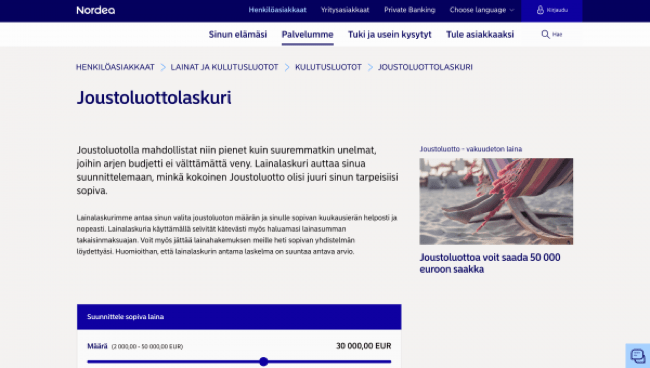Open the Yritysasiakkaat top menu item
The height and width of the screenshot is (368, 650).
[x=345, y=10]
